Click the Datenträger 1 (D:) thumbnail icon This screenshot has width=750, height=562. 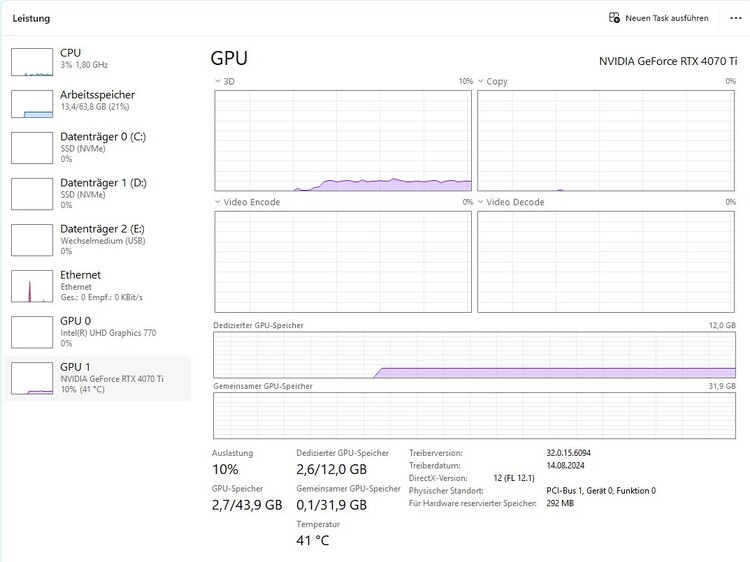[x=31, y=193]
